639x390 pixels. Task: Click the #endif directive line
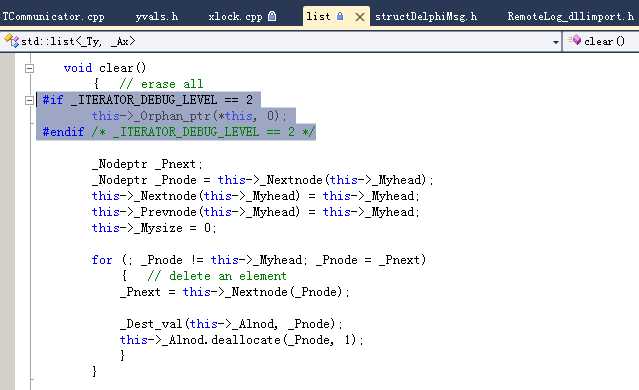(x=178, y=132)
